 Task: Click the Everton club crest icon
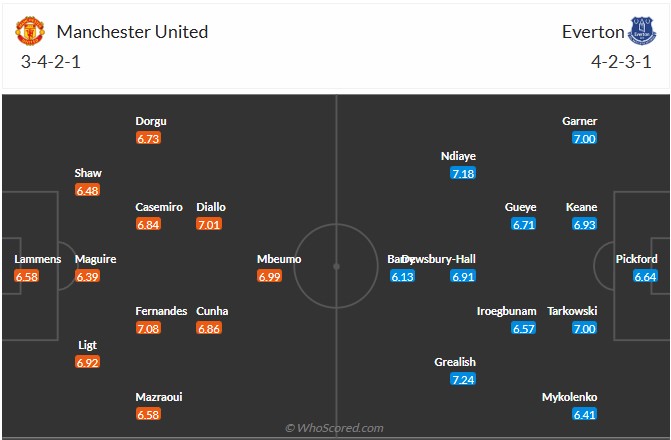(x=640, y=31)
